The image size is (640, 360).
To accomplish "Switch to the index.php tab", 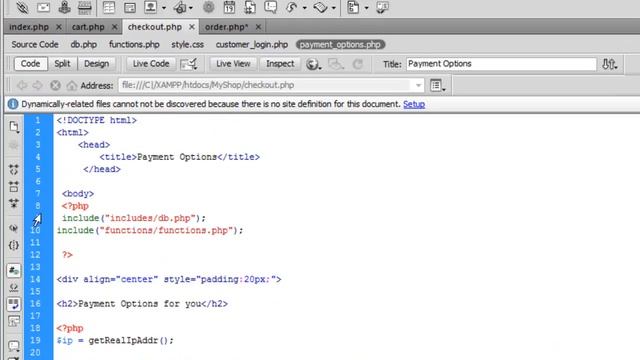I will (29, 27).
